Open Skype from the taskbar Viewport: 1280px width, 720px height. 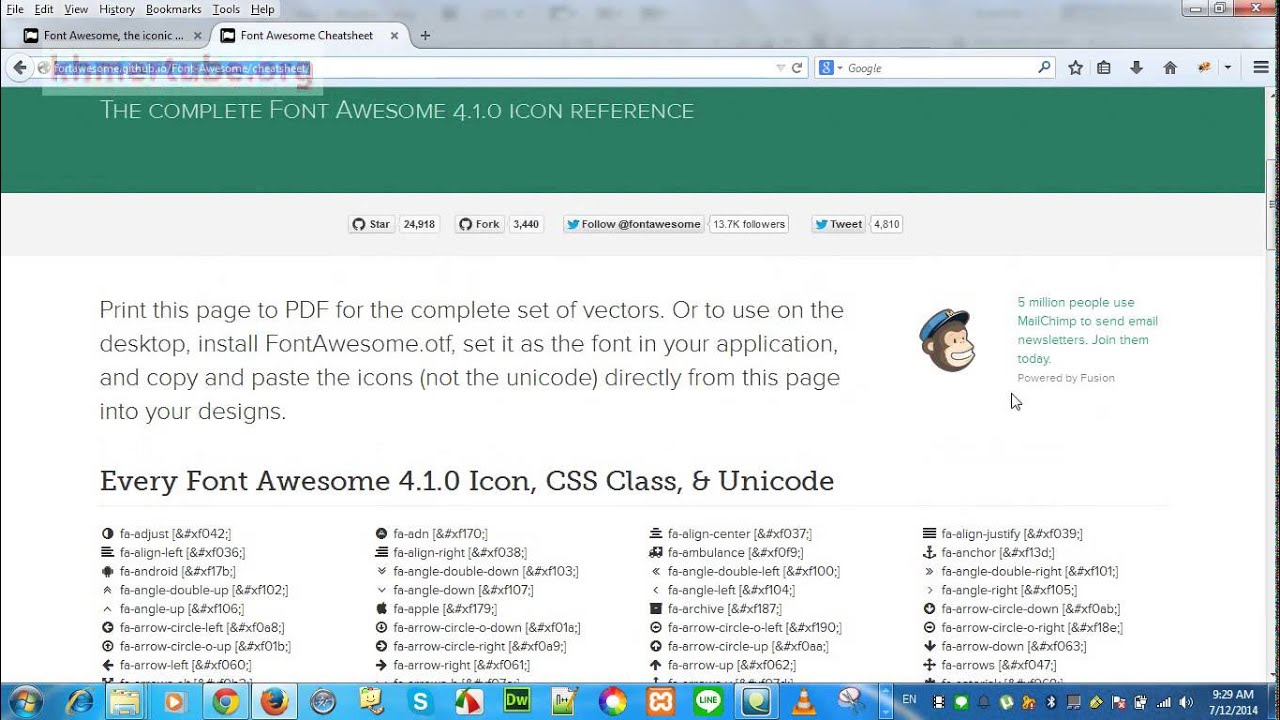tap(420, 702)
